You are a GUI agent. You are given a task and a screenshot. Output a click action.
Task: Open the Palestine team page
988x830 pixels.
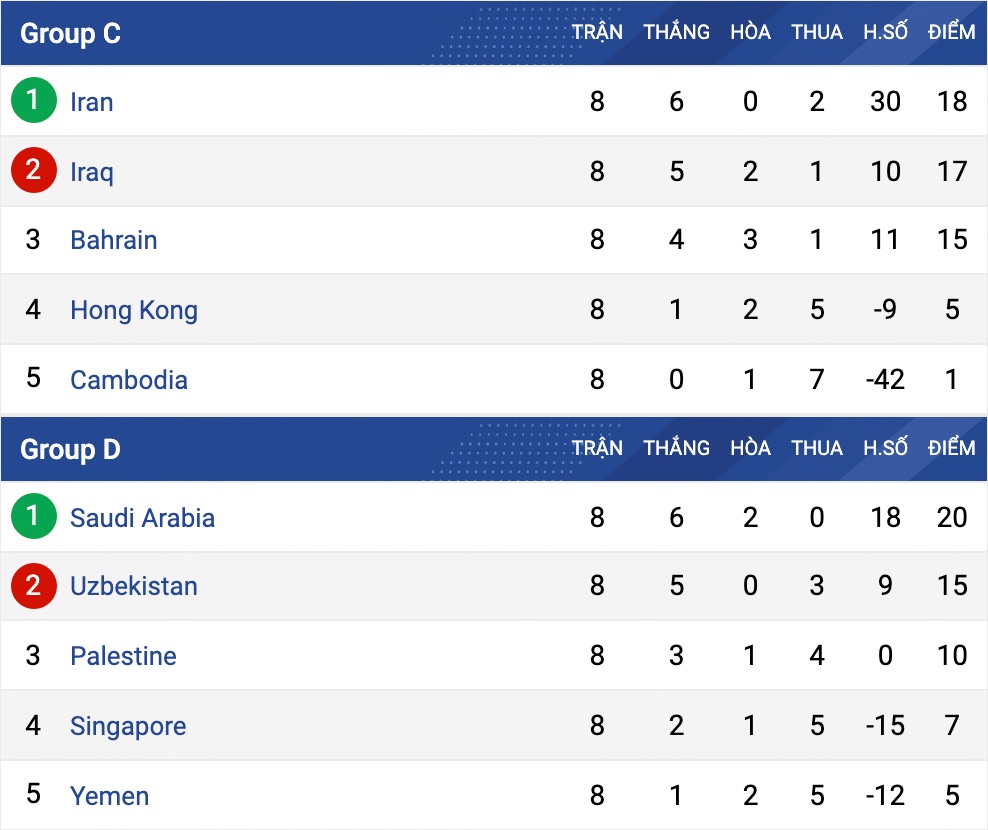pos(123,656)
